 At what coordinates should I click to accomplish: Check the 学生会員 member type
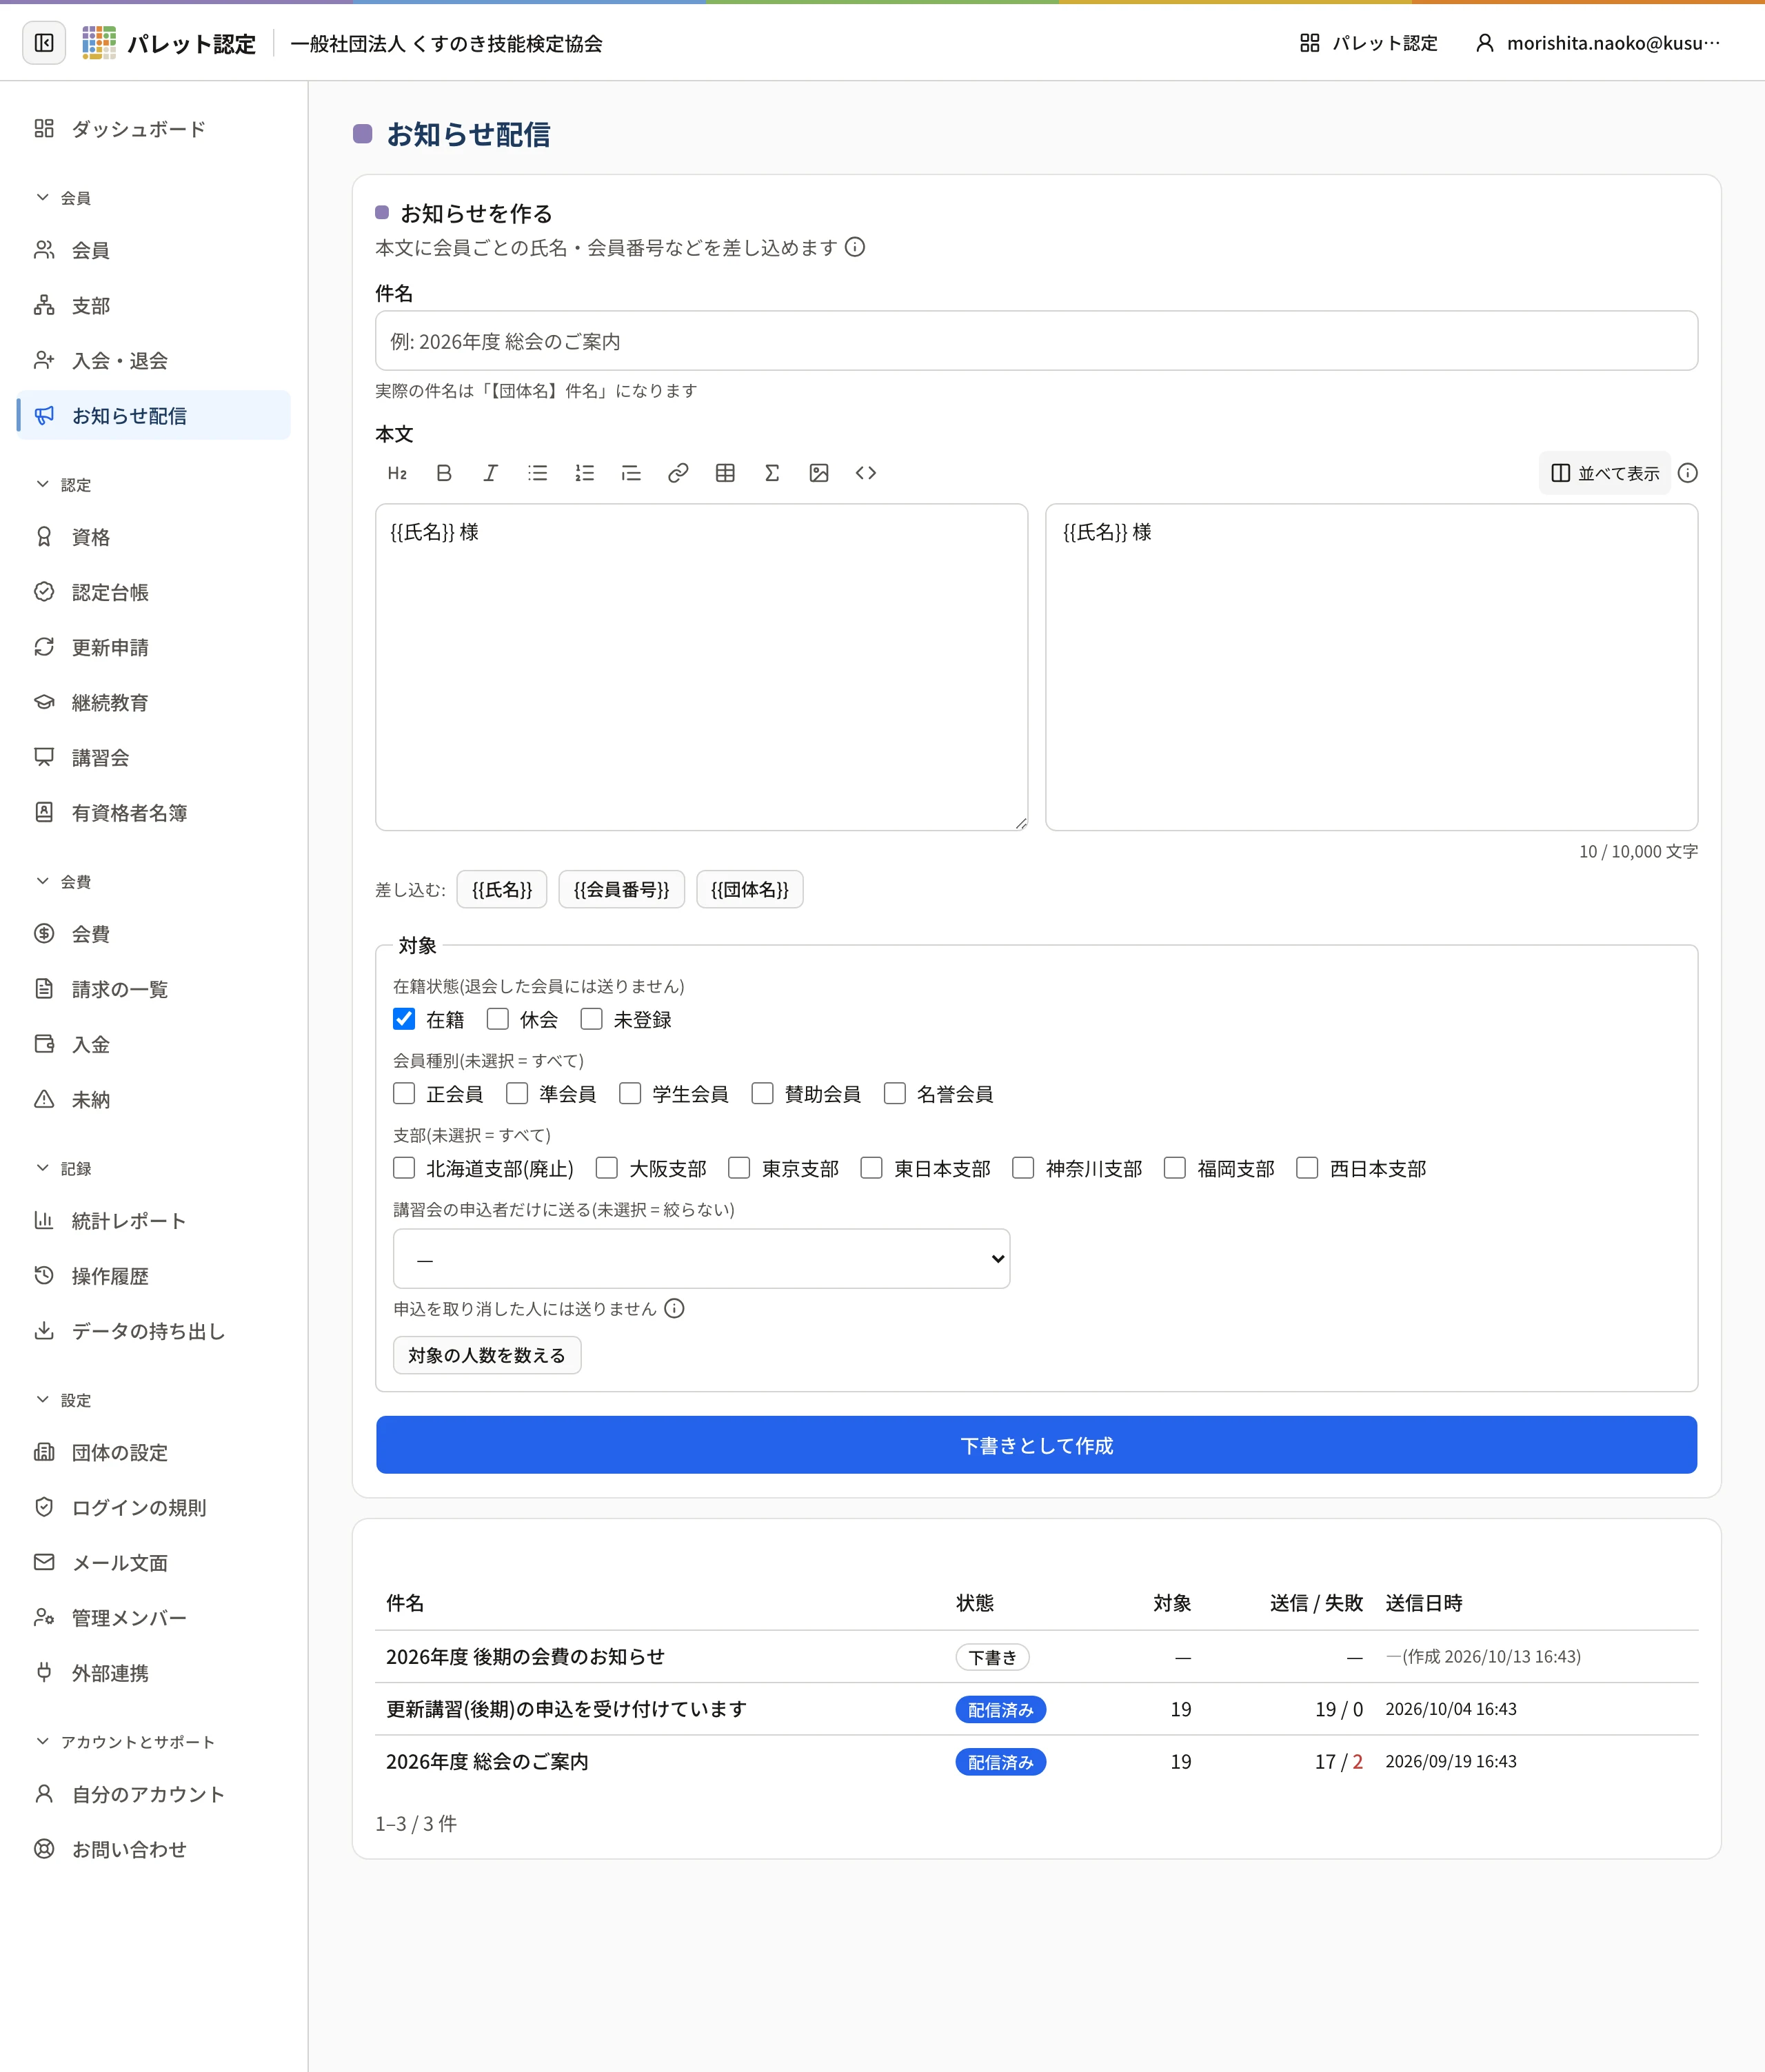630,1093
